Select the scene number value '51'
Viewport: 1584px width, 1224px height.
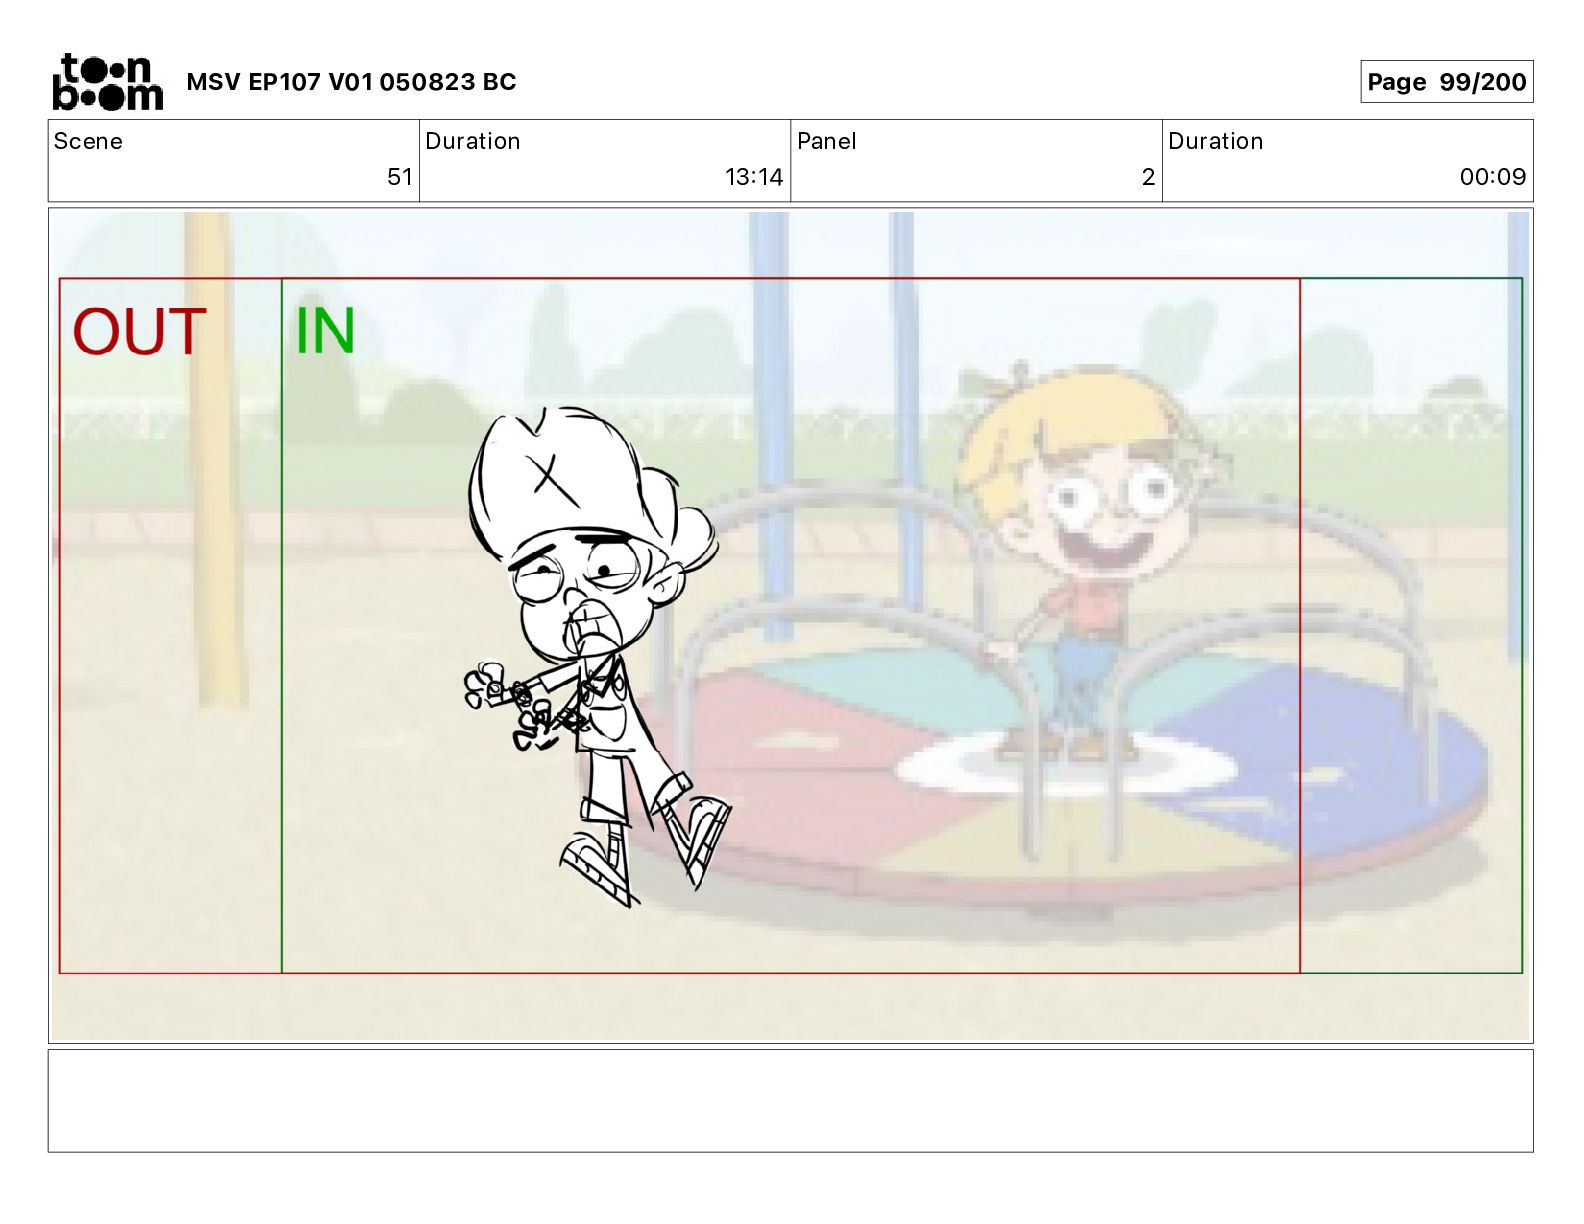pos(400,177)
